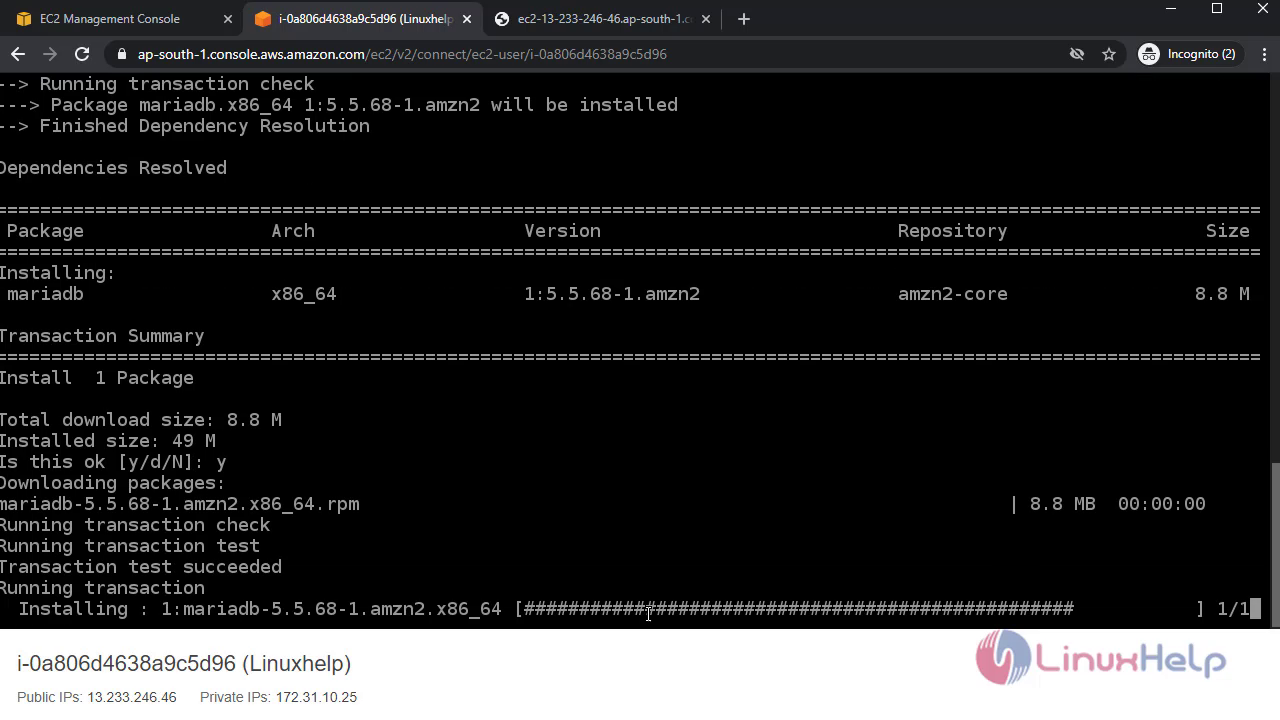Click the third-party cookies blocked eye icon
The height and width of the screenshot is (720, 1280).
(x=1077, y=54)
